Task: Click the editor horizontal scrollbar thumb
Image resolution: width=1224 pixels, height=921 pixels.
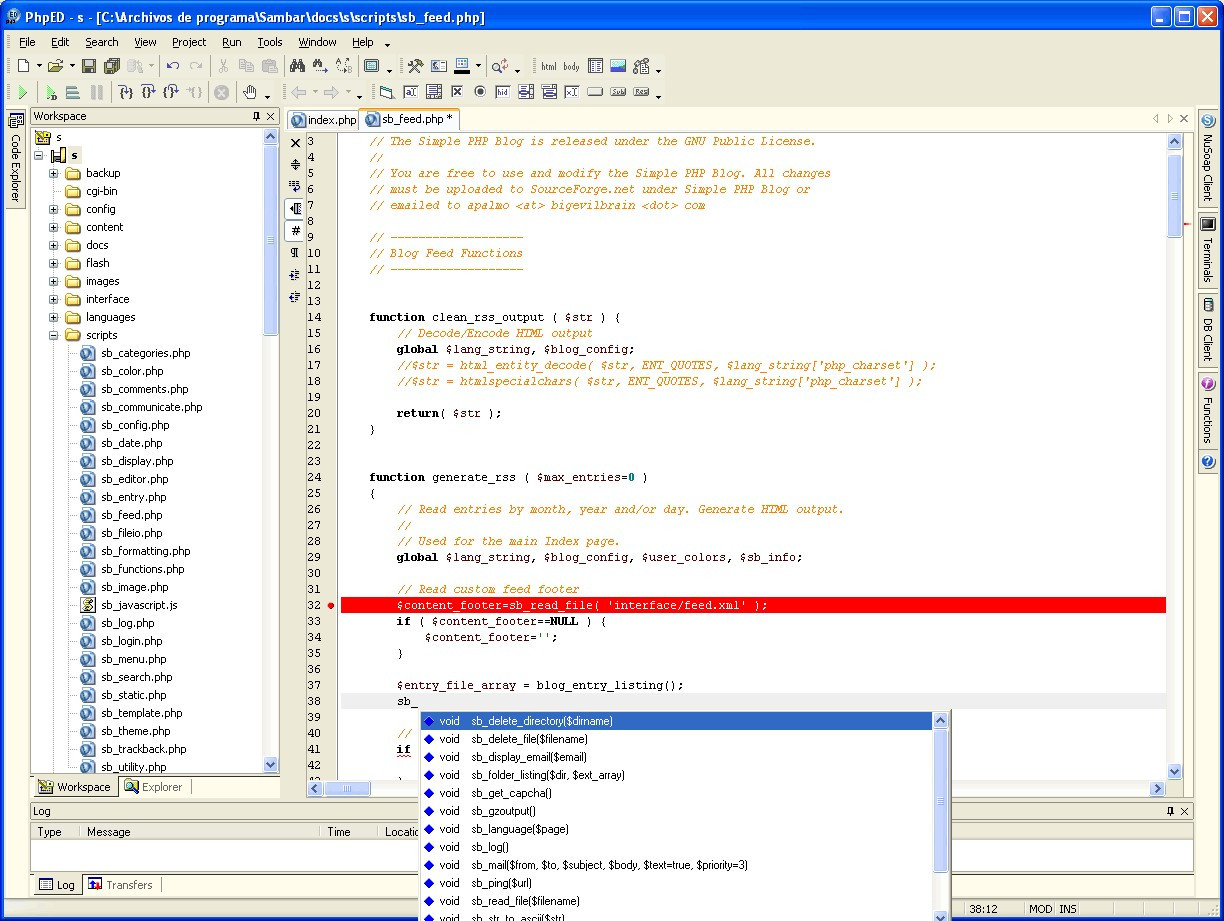Action: [x=348, y=789]
